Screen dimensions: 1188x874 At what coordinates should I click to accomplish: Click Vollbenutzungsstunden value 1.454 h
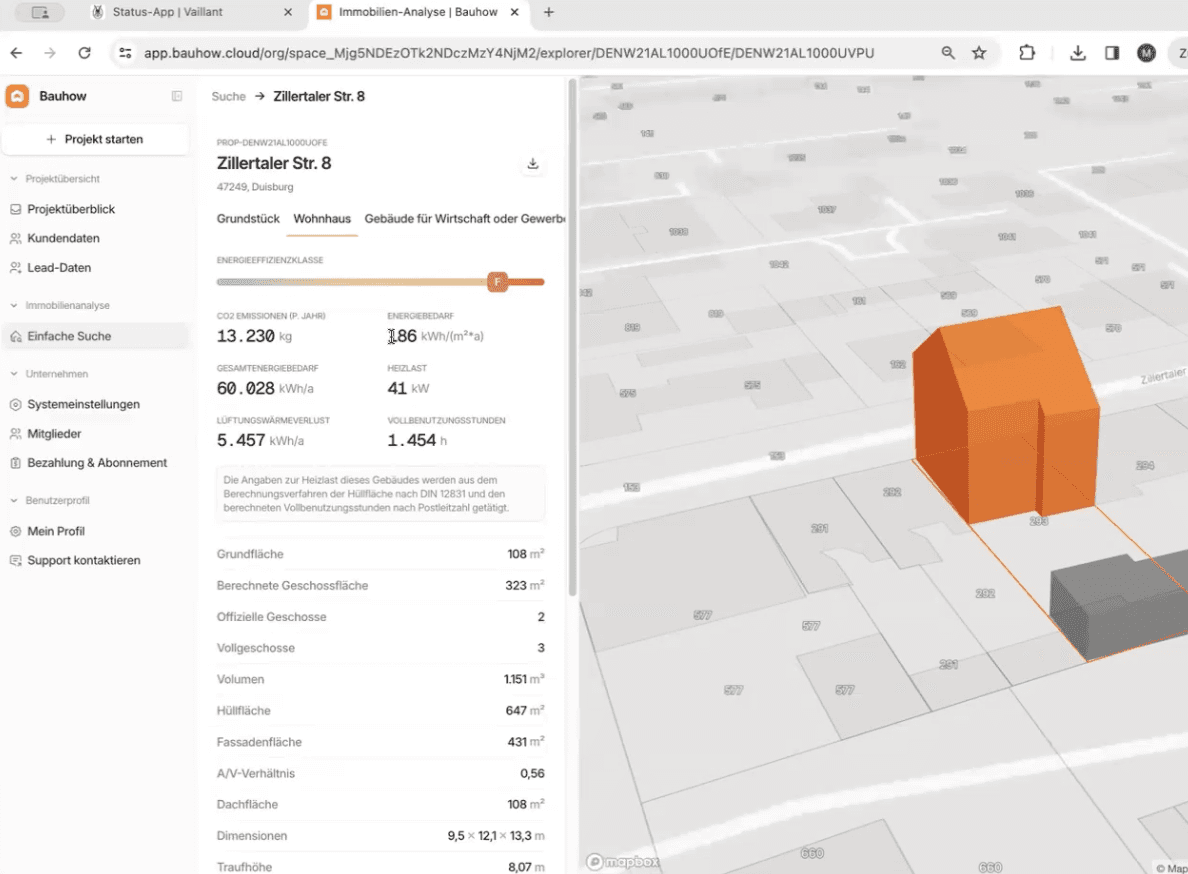[417, 441]
